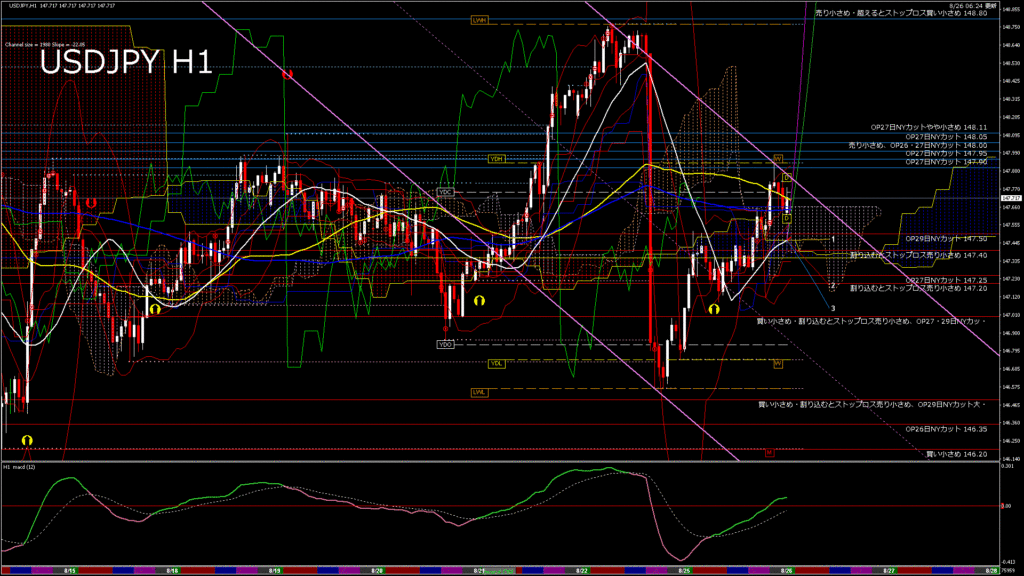This screenshot has height=576, width=1024.
Task: Click the W marker beside YDL line
Action: click(x=777, y=364)
